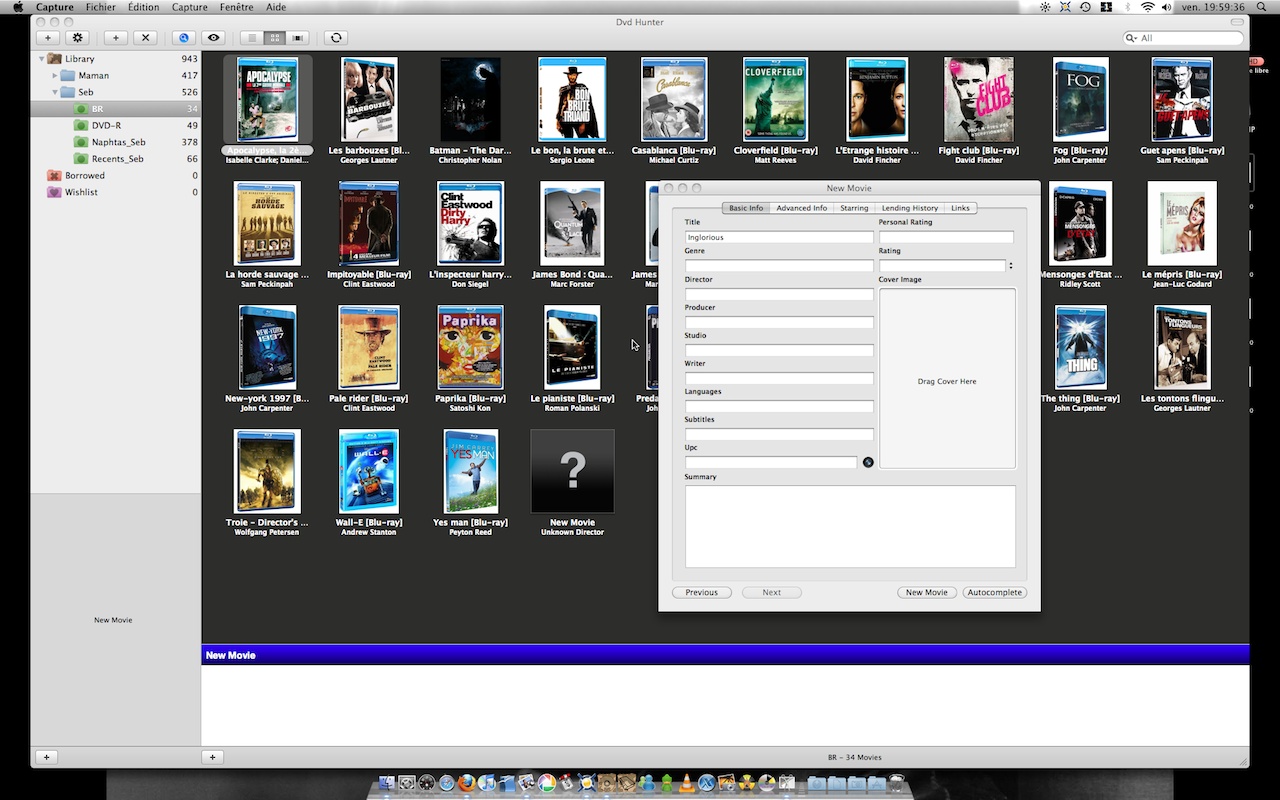This screenshot has height=800, width=1280.
Task: Click the first plus button in the toolbar
Action: [48, 38]
